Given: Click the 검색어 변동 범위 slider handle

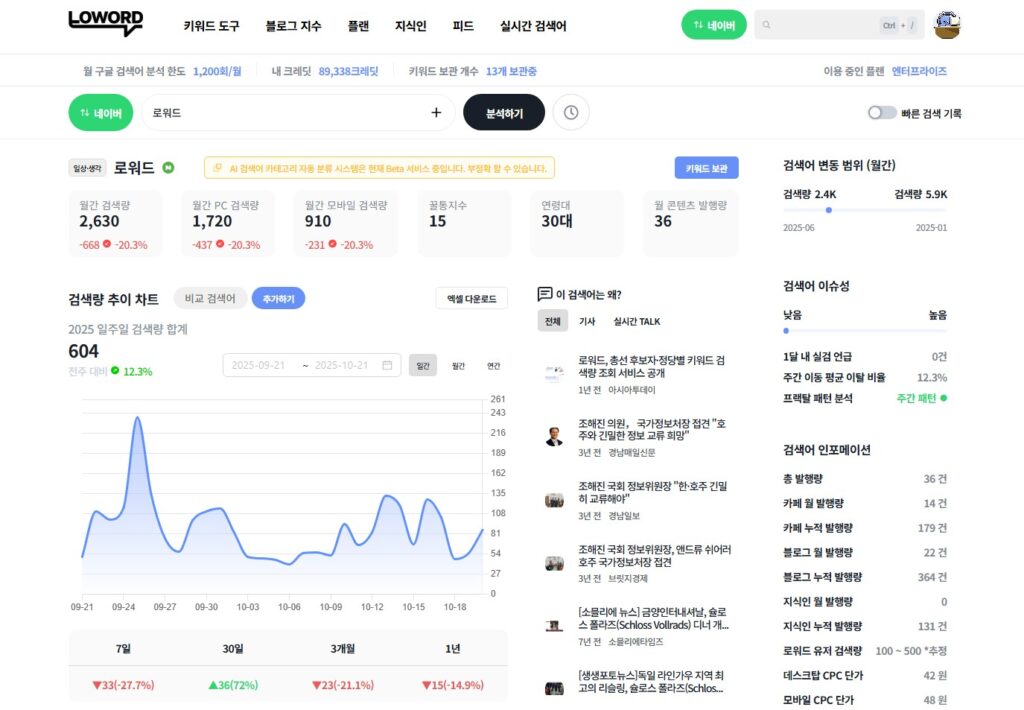Looking at the screenshot, I should pos(829,210).
